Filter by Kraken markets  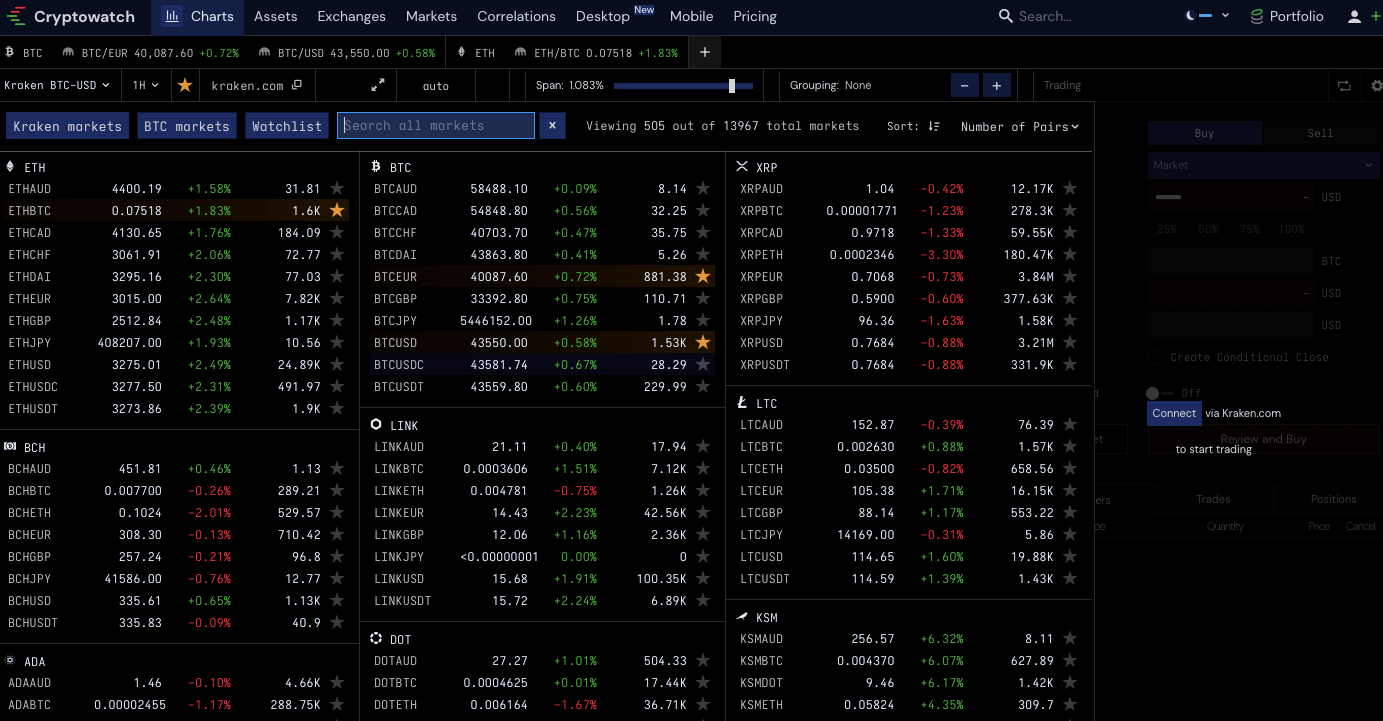(67, 125)
